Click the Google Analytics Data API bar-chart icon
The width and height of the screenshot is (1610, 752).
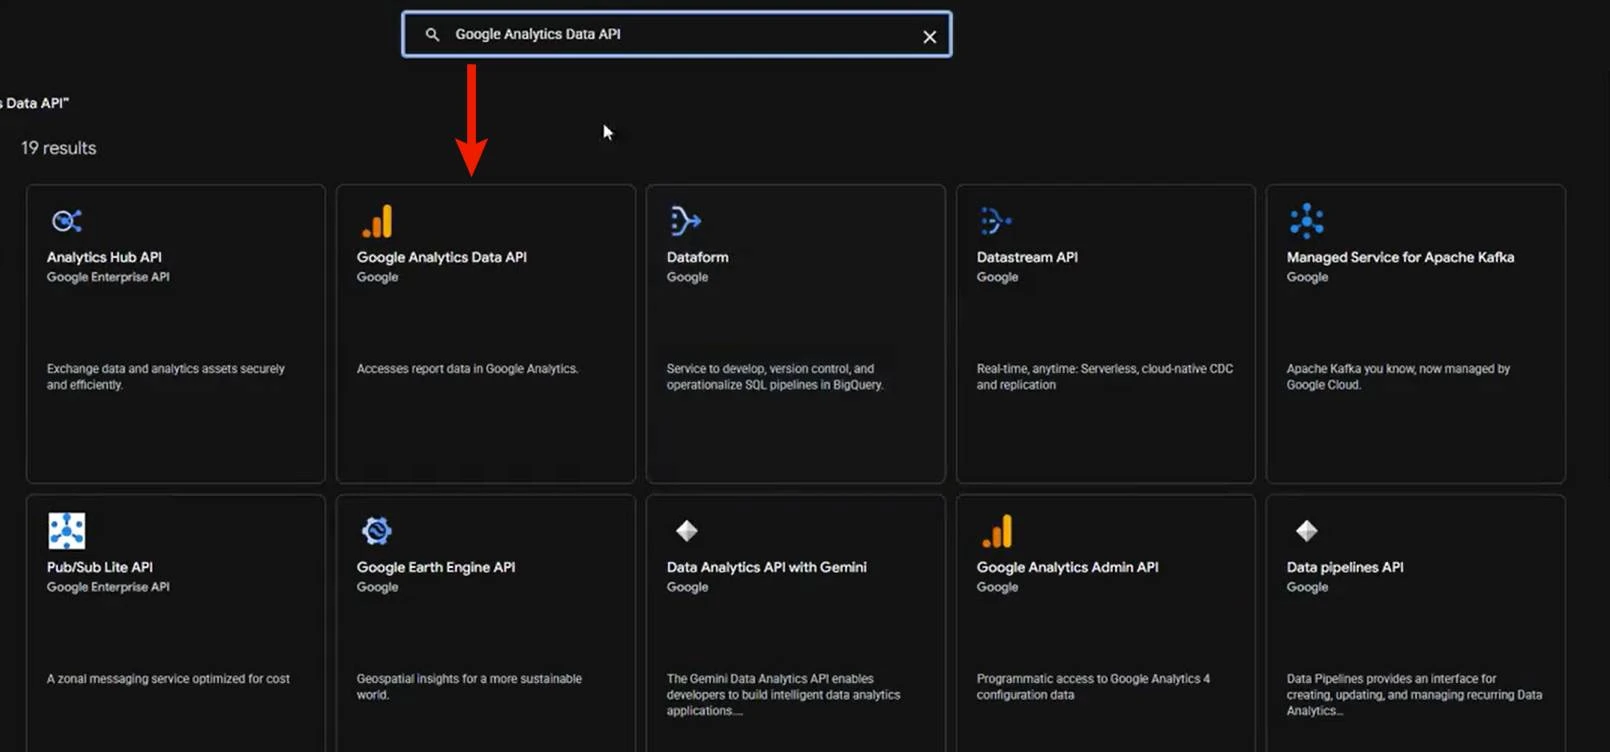tap(378, 221)
